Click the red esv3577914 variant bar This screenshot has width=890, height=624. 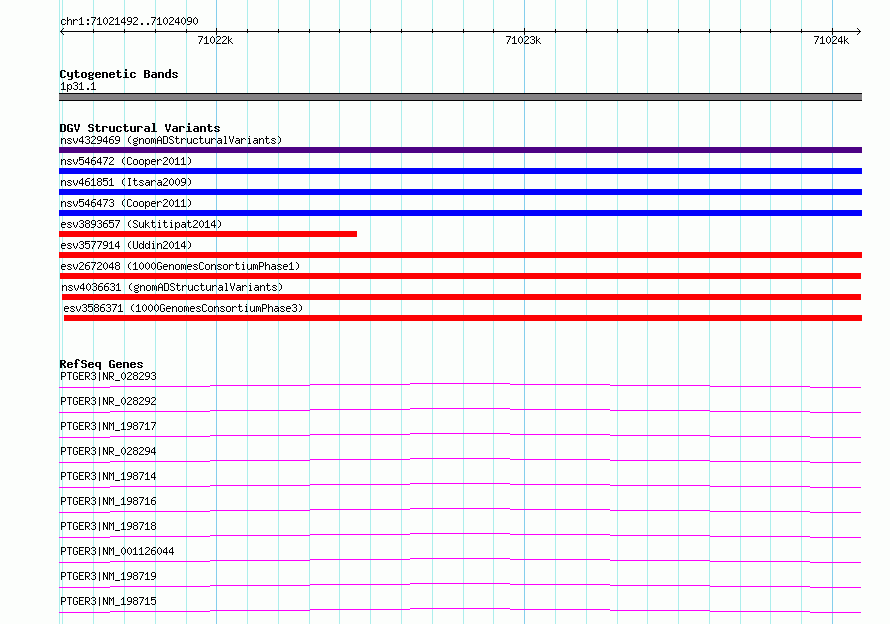click(x=460, y=255)
